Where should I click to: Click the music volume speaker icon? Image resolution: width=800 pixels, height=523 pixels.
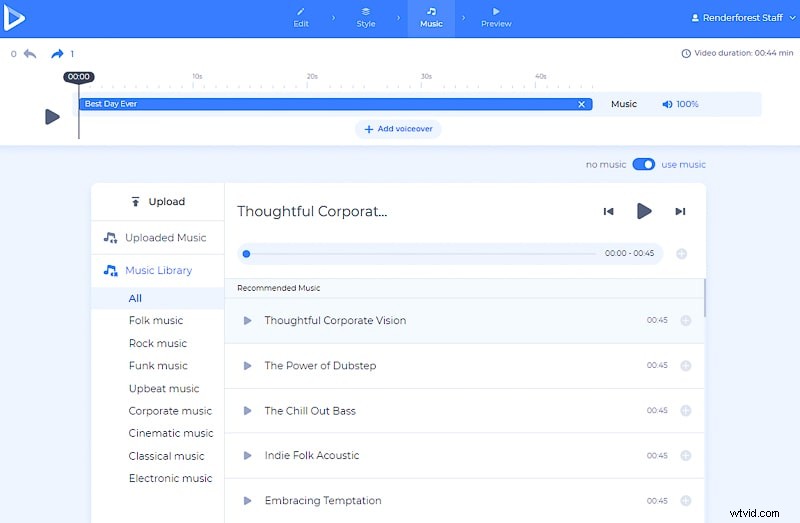[667, 104]
